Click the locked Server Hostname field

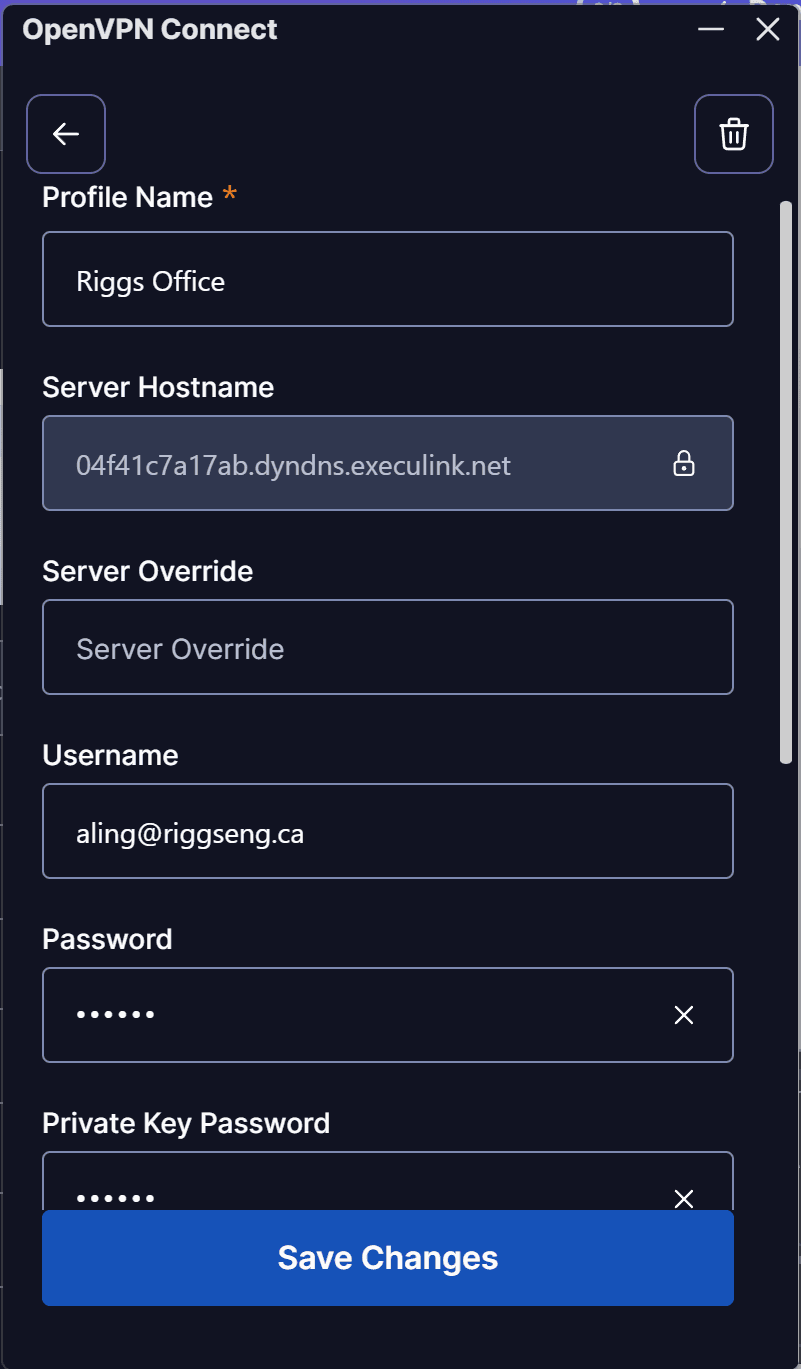[388, 463]
